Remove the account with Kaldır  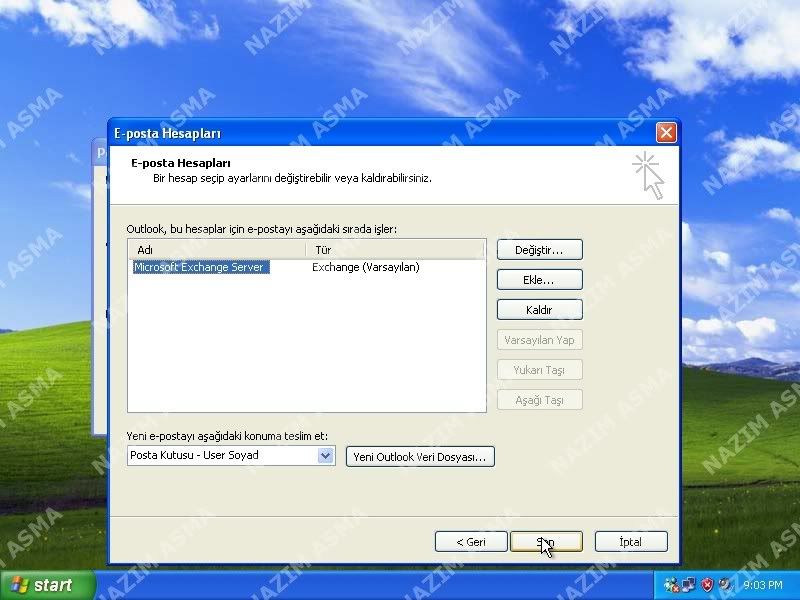(539, 310)
